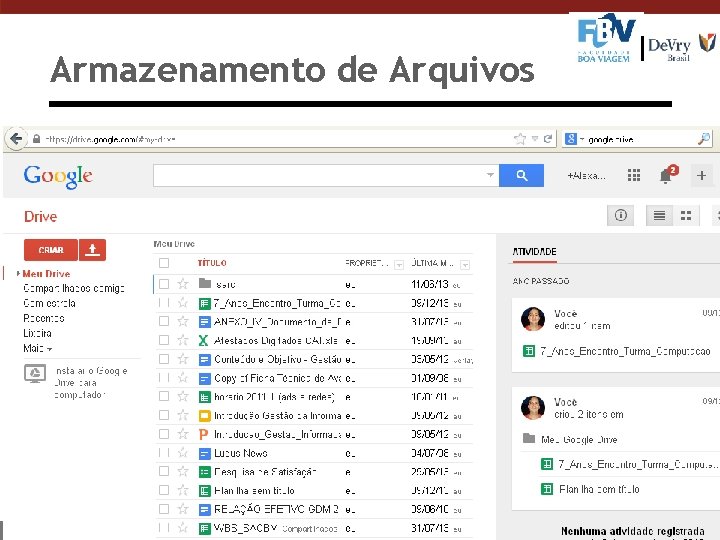
Task: Click the blue Google search button
Action: 521,175
